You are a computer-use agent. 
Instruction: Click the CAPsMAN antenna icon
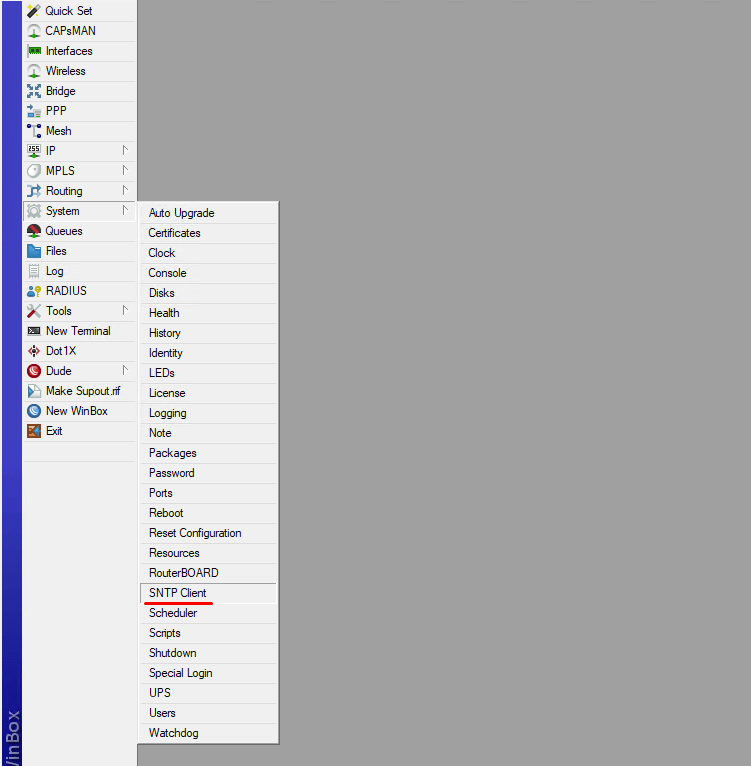[x=34, y=31]
